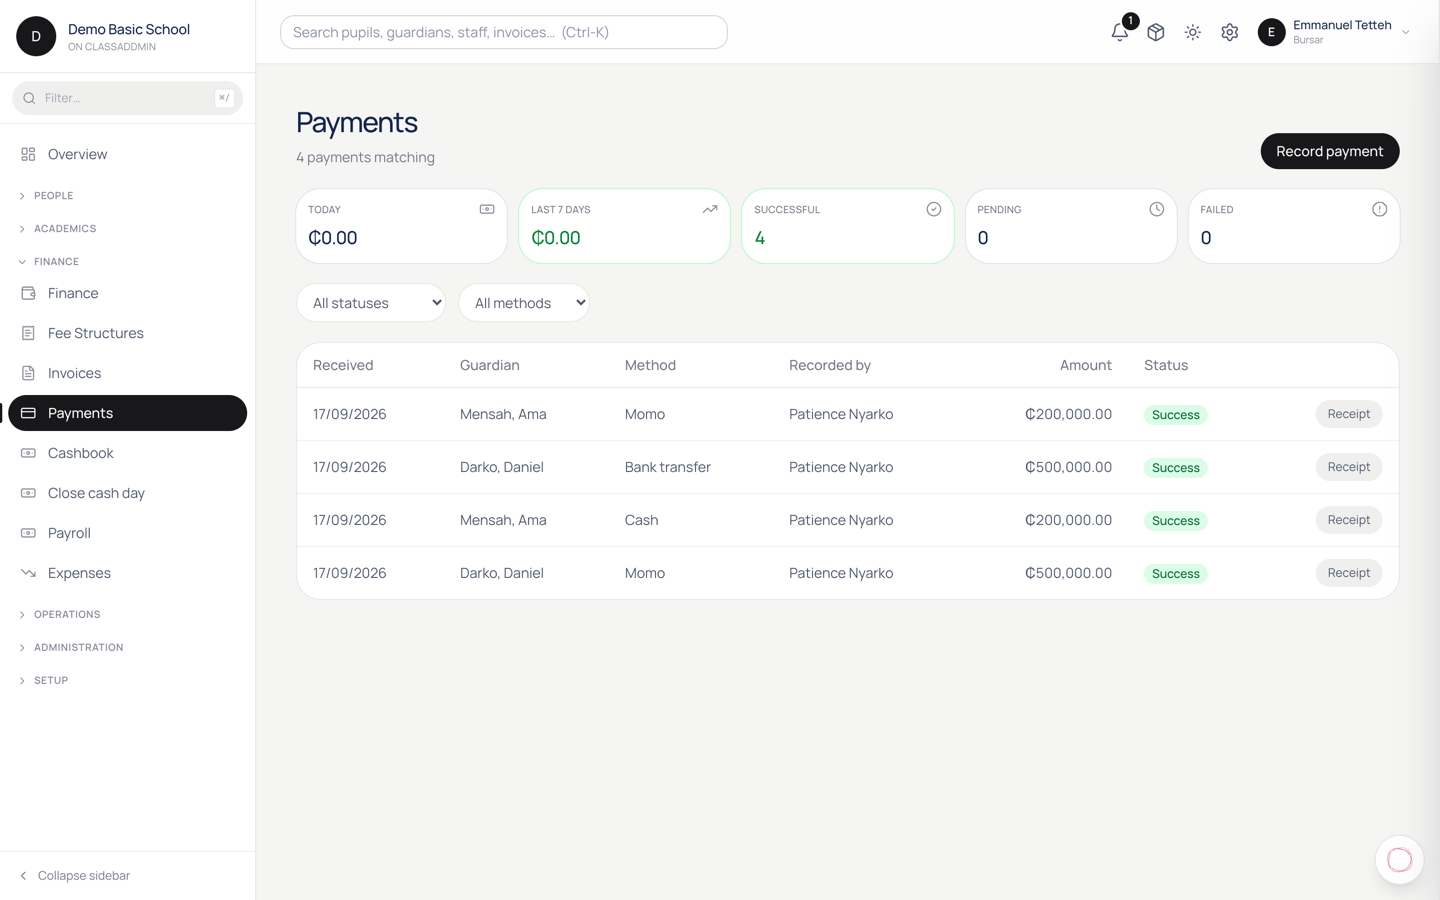1440x900 pixels.
Task: Click the Expenses trend-down icon
Action: 28,573
